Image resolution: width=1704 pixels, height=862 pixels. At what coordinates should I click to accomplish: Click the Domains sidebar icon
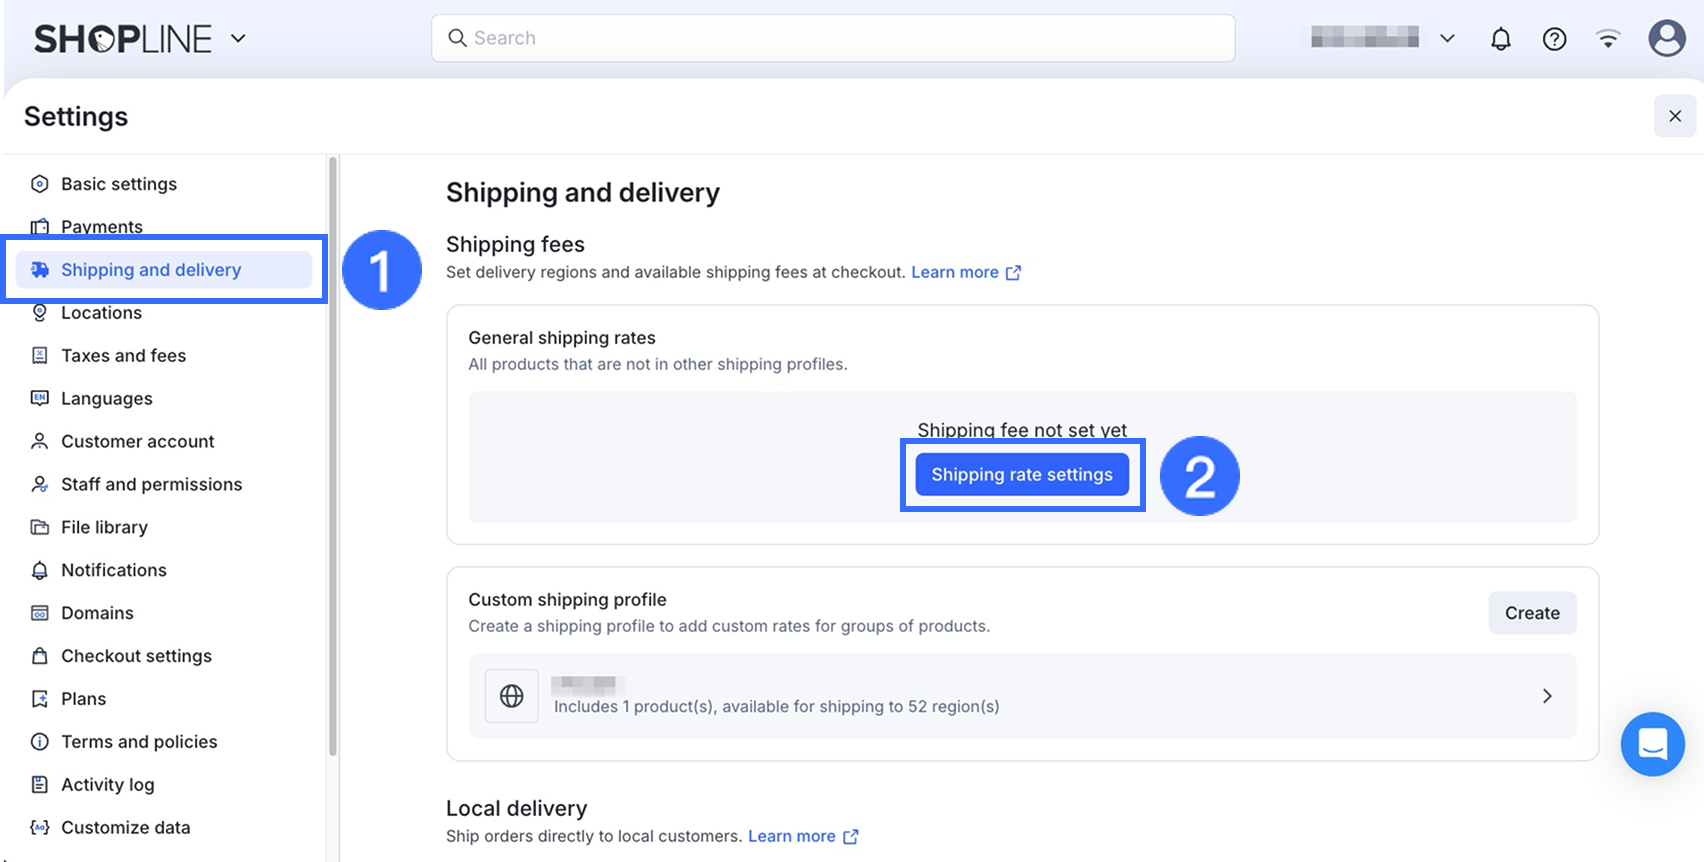click(x=40, y=613)
